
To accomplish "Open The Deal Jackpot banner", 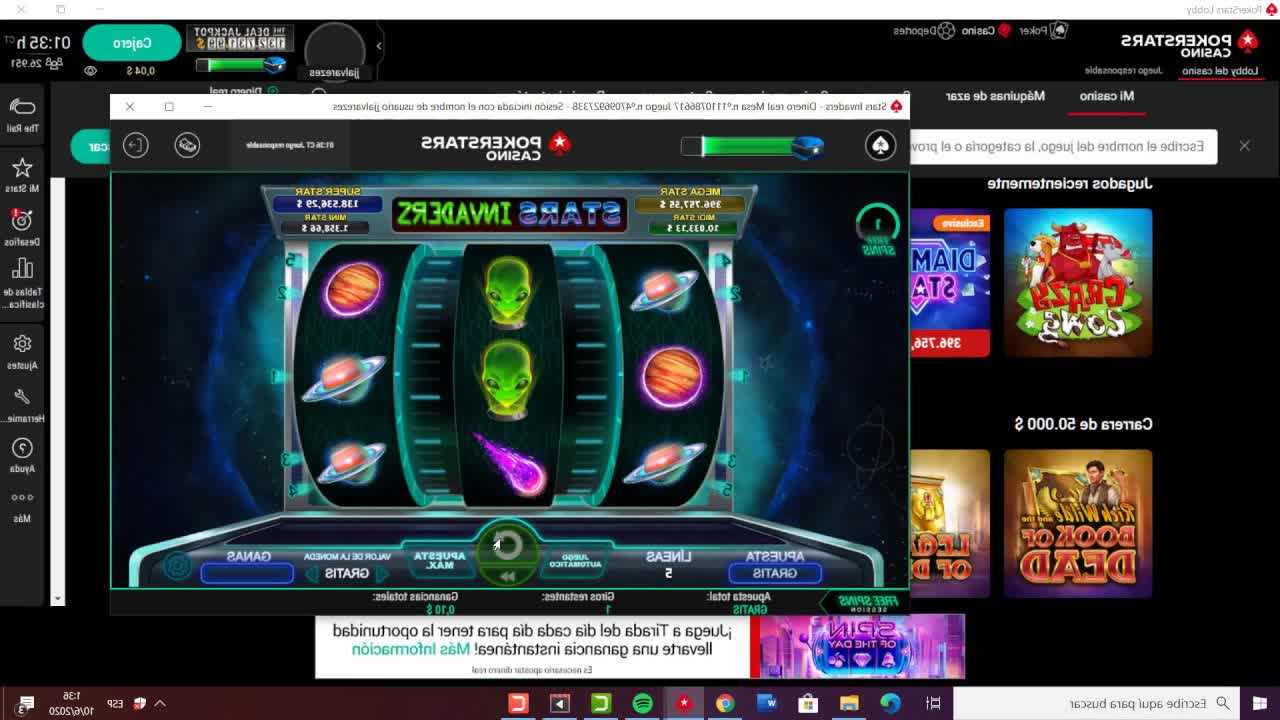I will pyautogui.click(x=241, y=39).
